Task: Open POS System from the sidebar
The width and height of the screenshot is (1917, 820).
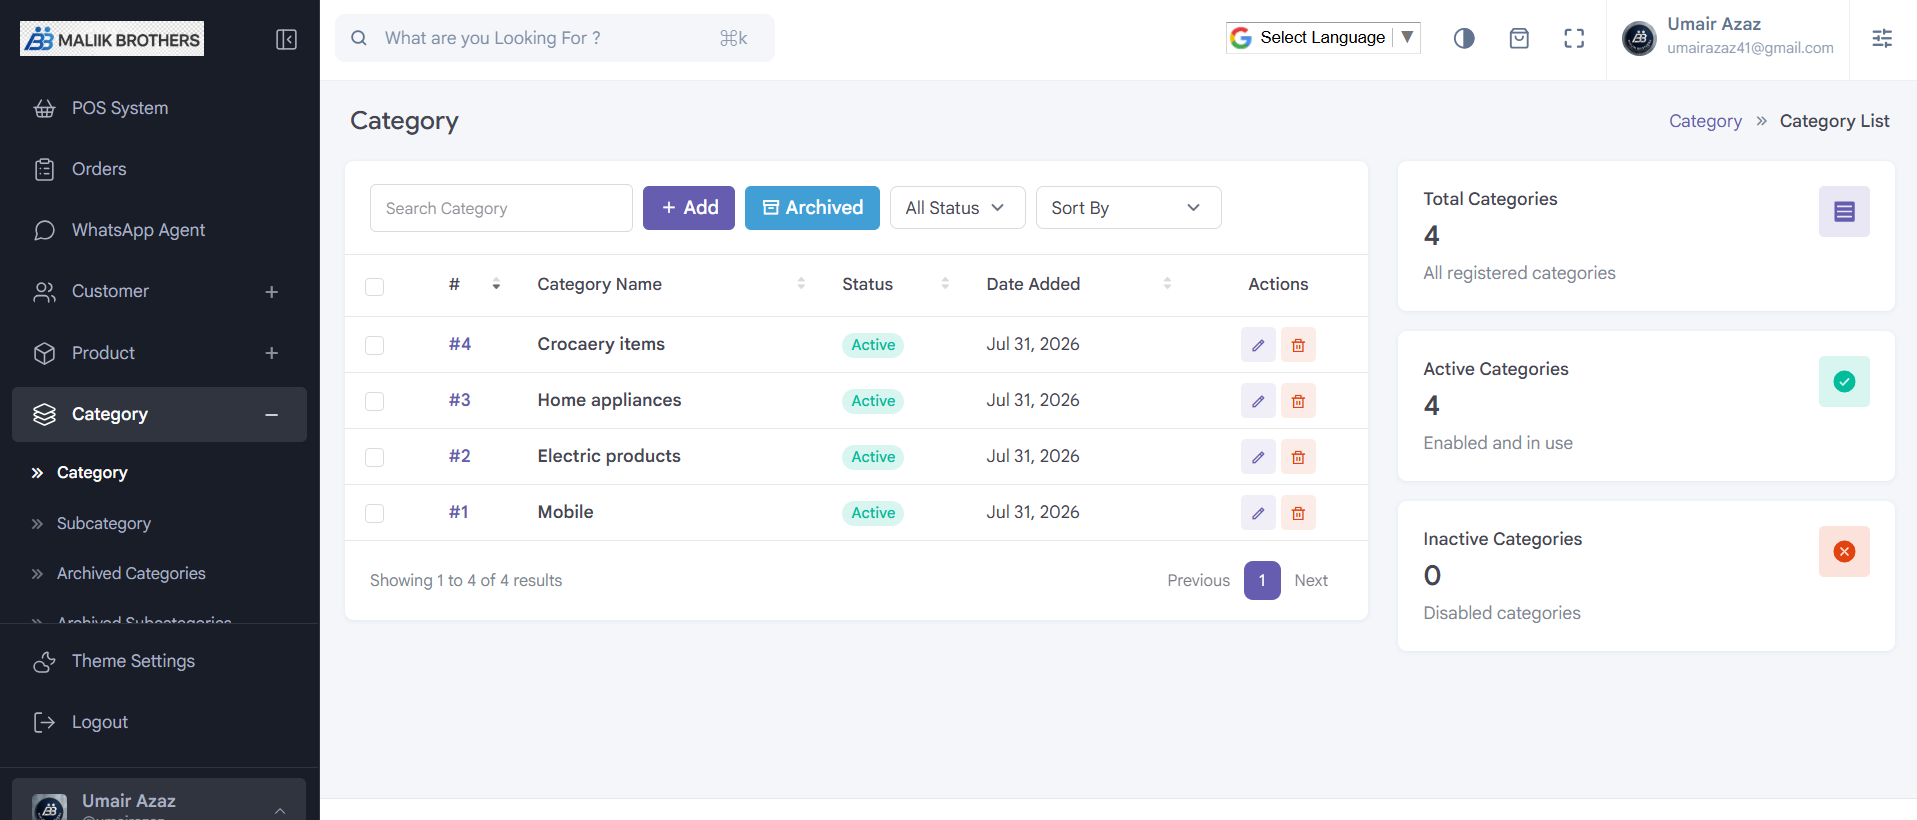Action: pyautogui.click(x=120, y=108)
